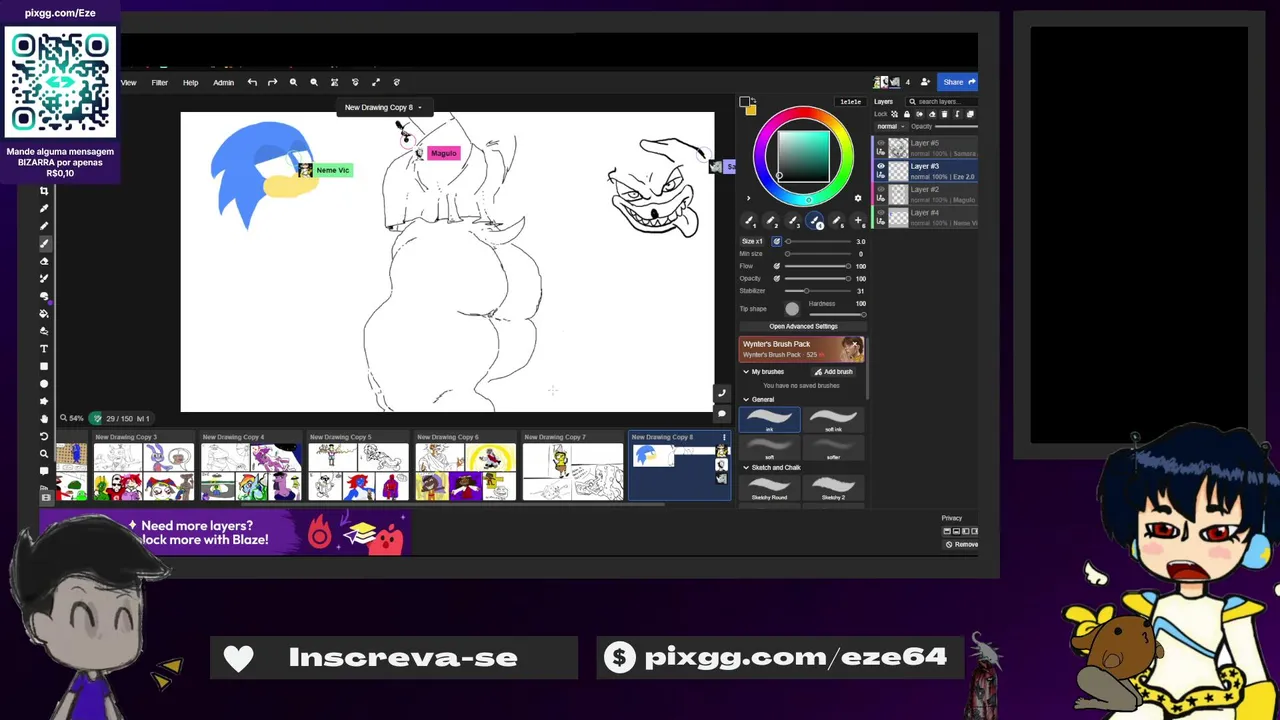Toggle visibility of Layer #5
The image size is (1280, 720).
tap(881, 142)
